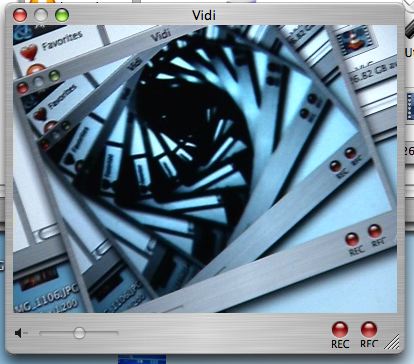Click the volume track right of the knob
Image resolution: width=414 pixels, height=364 pixels.
tap(102, 333)
